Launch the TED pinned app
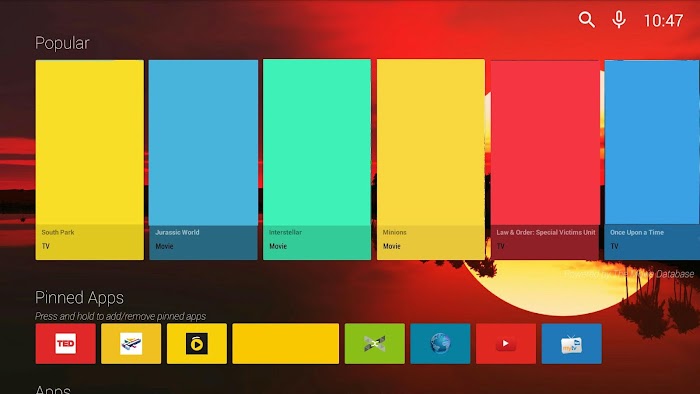700x394 pixels. [x=66, y=344]
